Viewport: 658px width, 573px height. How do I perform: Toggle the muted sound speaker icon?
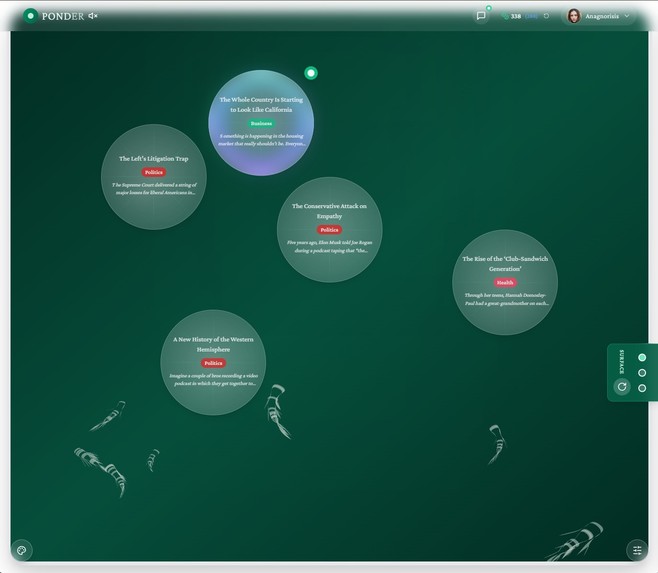(93, 16)
